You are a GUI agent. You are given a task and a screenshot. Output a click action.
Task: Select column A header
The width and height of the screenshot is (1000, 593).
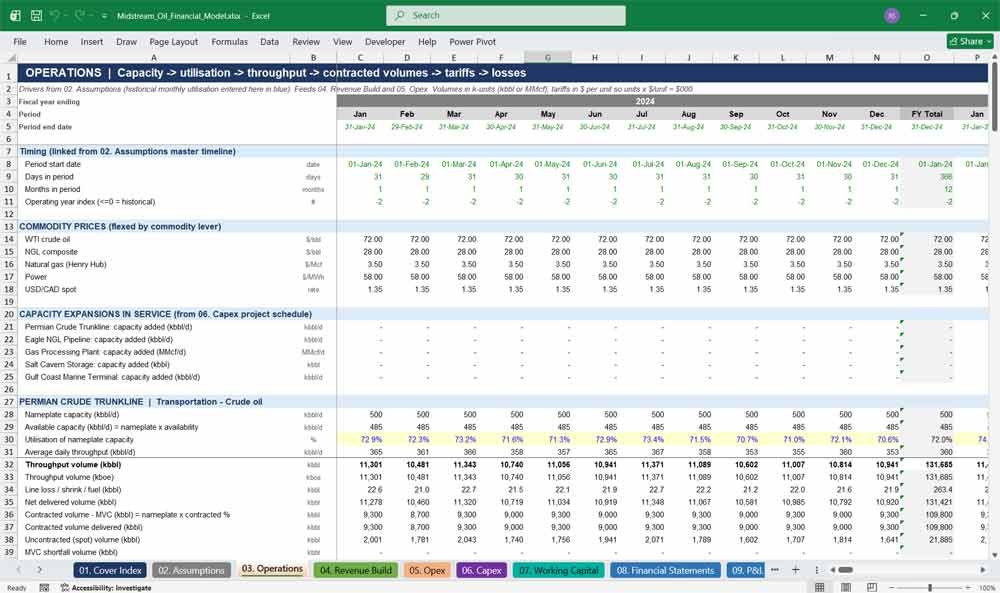[154, 57]
